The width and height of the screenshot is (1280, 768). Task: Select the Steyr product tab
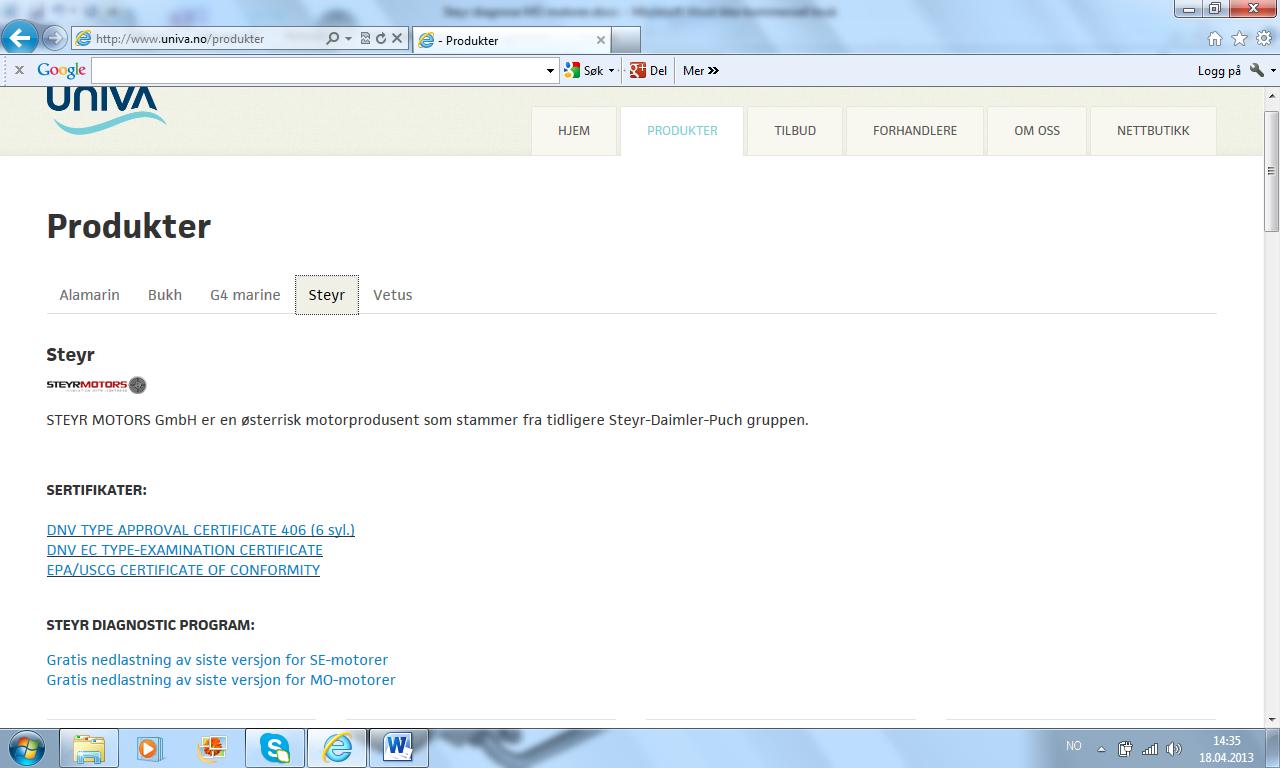(327, 295)
